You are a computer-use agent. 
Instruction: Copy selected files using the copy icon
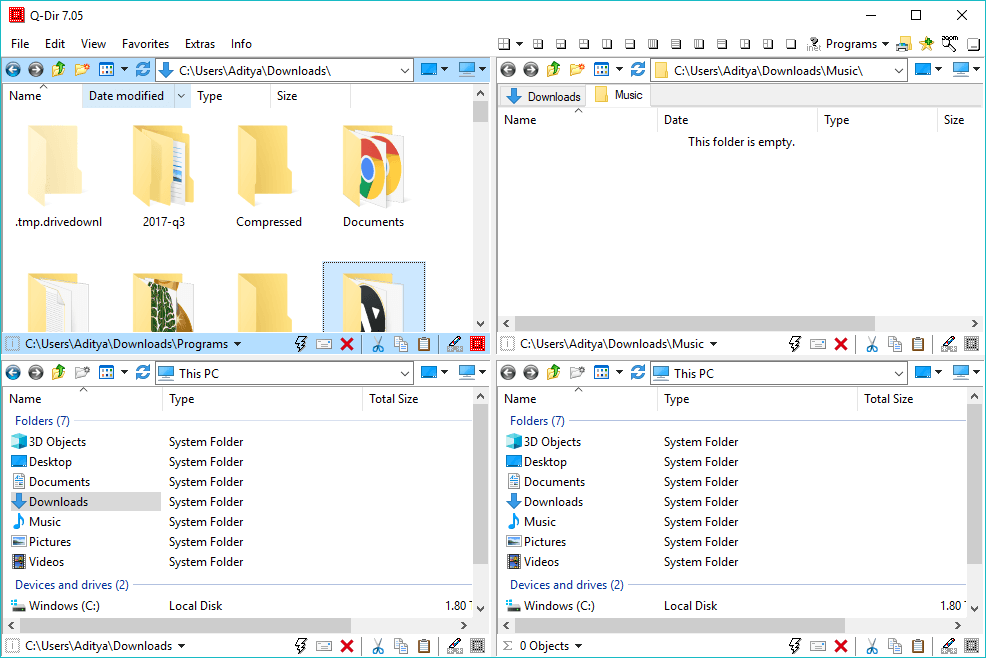point(401,343)
